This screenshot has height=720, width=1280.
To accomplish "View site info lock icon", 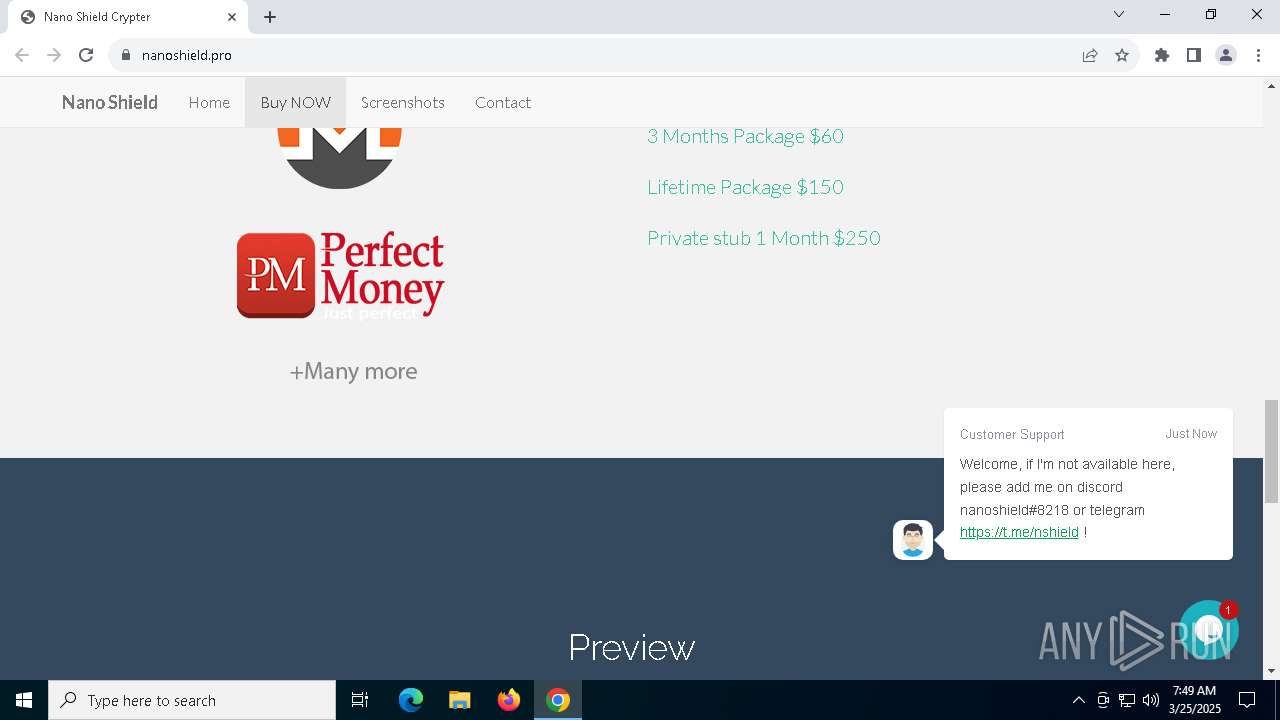I will 126,55.
